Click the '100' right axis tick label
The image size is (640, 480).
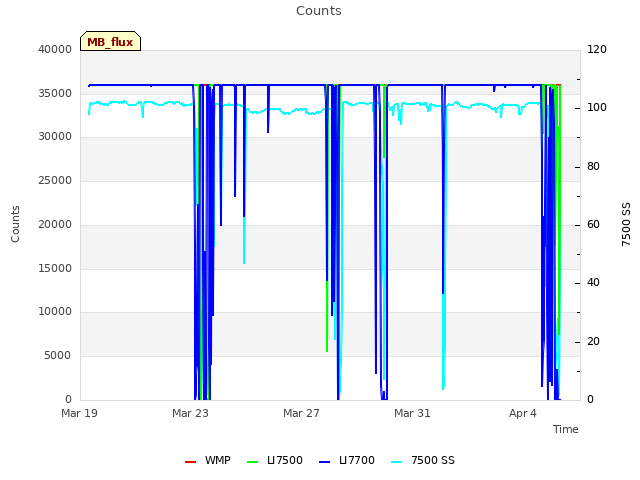597,107
